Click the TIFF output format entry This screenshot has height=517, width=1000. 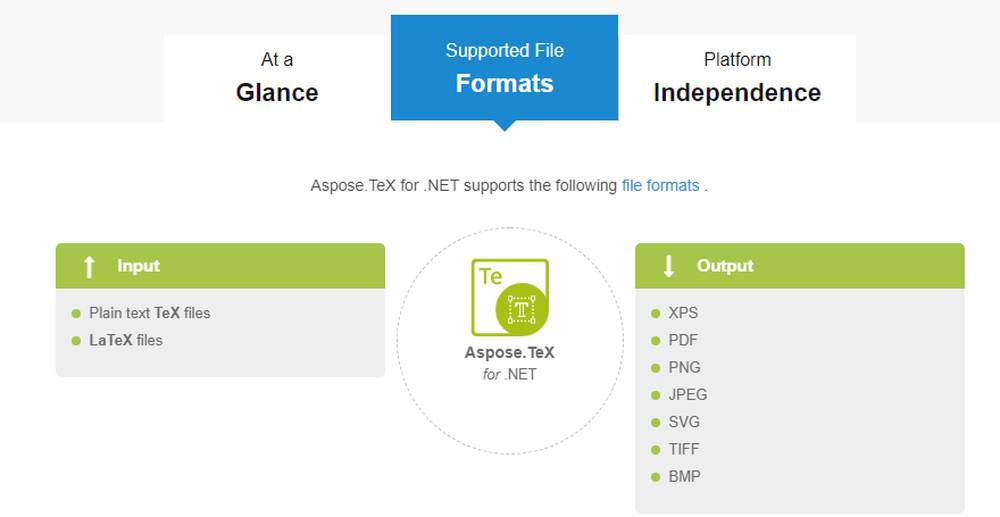[x=684, y=450]
